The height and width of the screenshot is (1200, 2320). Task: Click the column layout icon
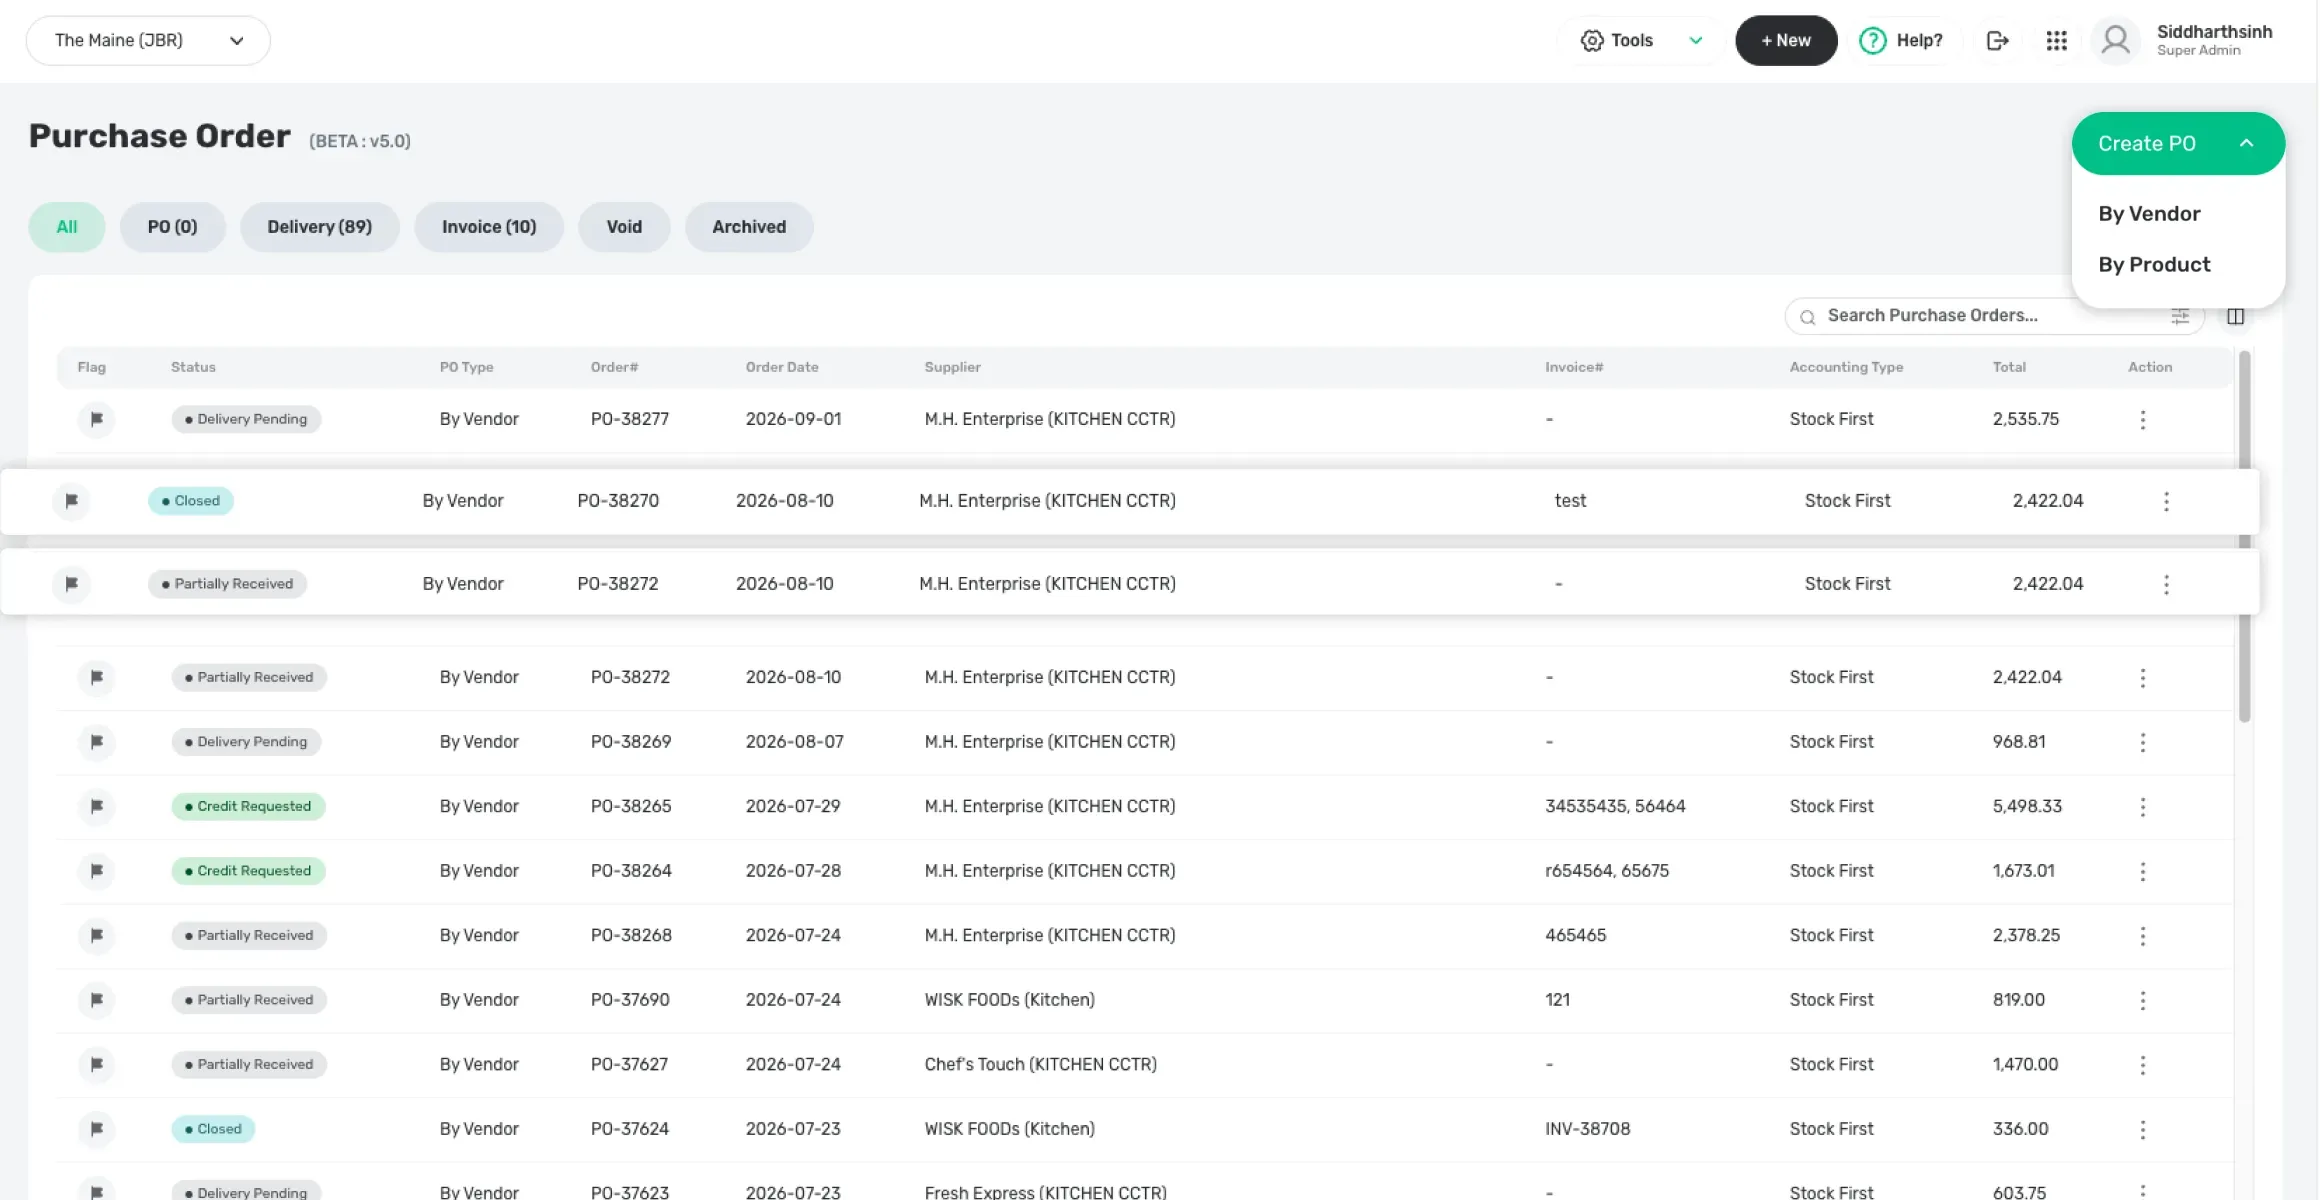tap(2236, 316)
